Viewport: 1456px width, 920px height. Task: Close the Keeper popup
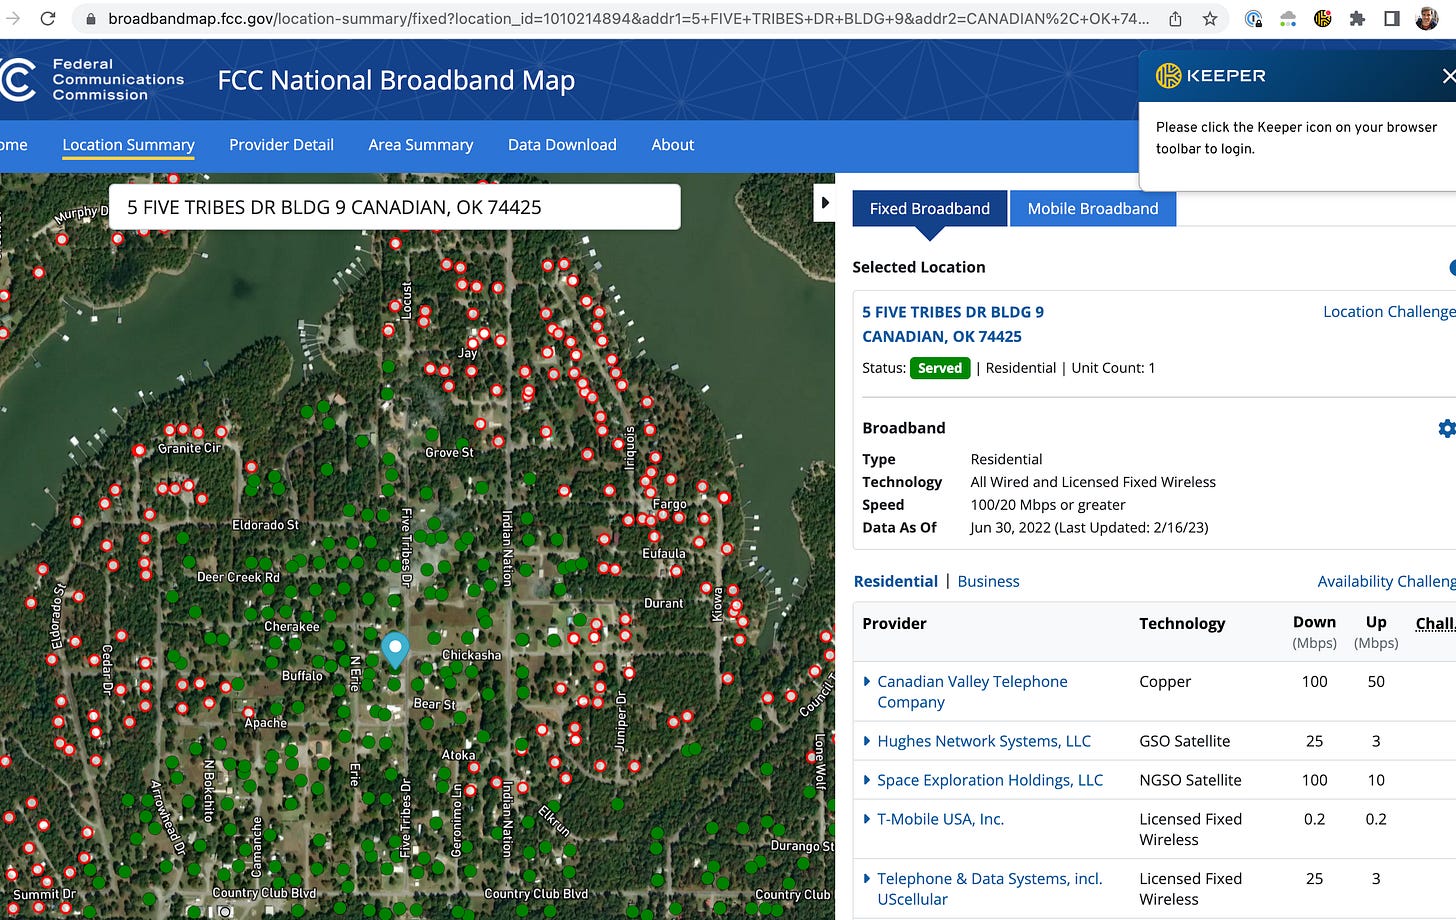click(1448, 75)
